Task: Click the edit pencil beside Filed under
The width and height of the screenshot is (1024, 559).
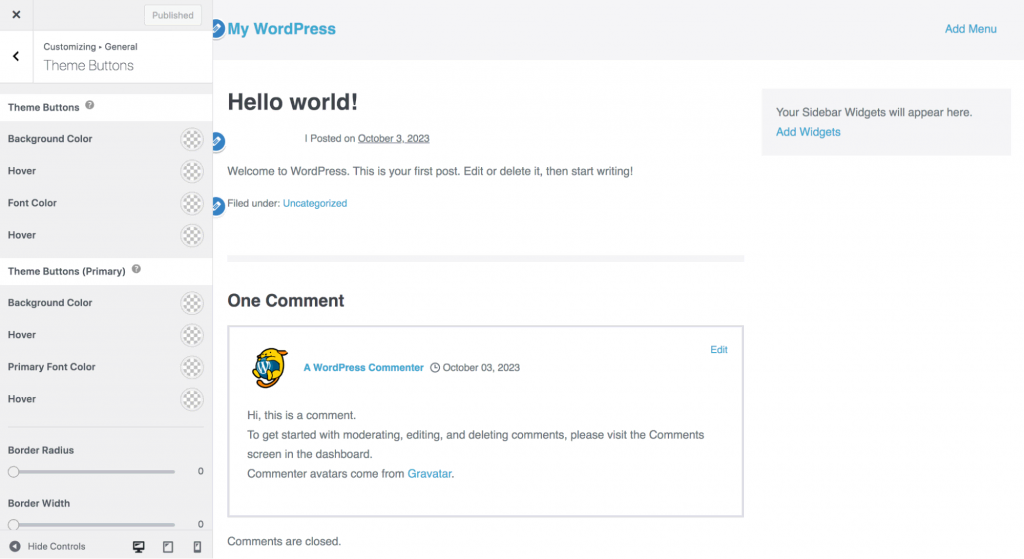Action: pos(218,206)
